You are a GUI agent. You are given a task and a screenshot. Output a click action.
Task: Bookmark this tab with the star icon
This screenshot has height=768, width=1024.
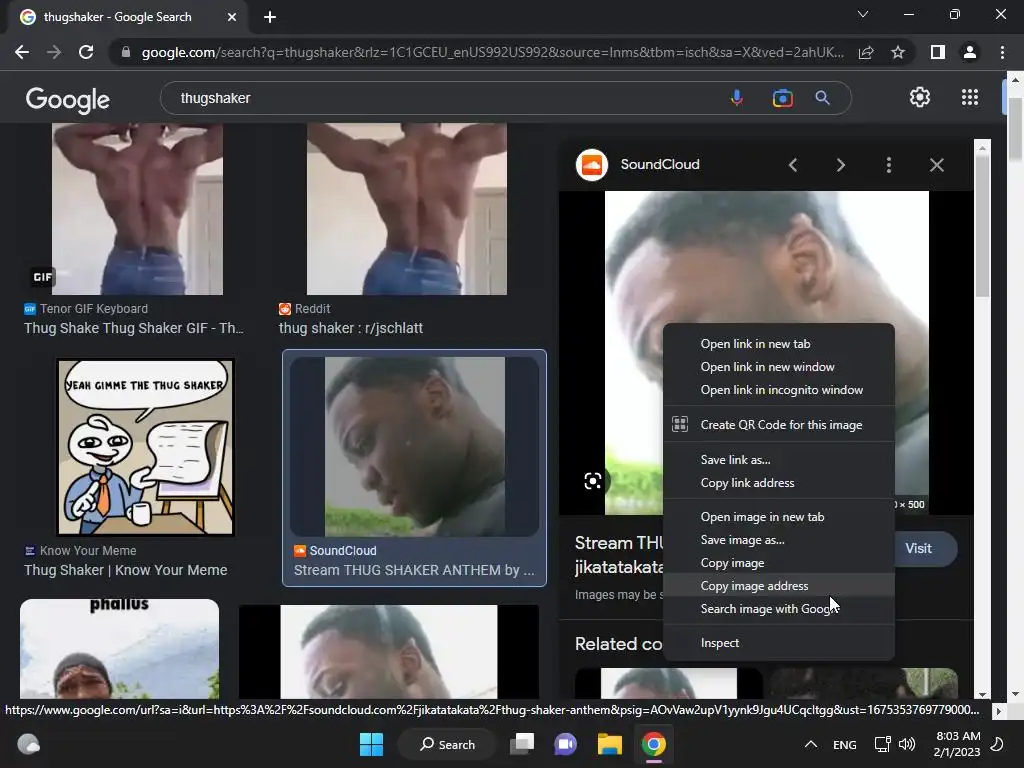(898, 52)
